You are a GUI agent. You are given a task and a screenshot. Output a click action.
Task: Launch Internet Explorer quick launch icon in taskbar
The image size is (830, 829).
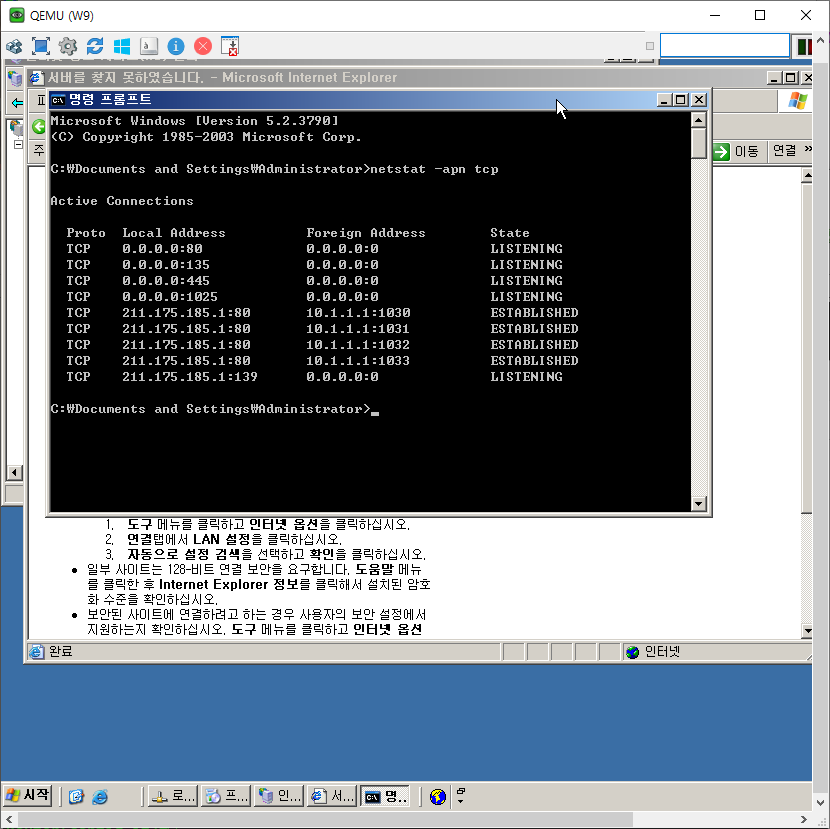pos(100,796)
